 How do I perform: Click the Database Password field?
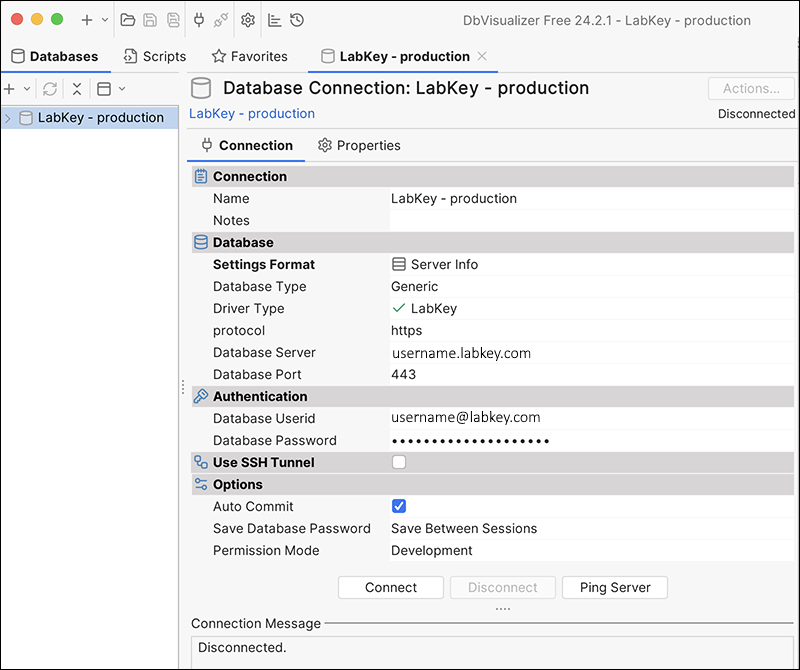coord(591,440)
